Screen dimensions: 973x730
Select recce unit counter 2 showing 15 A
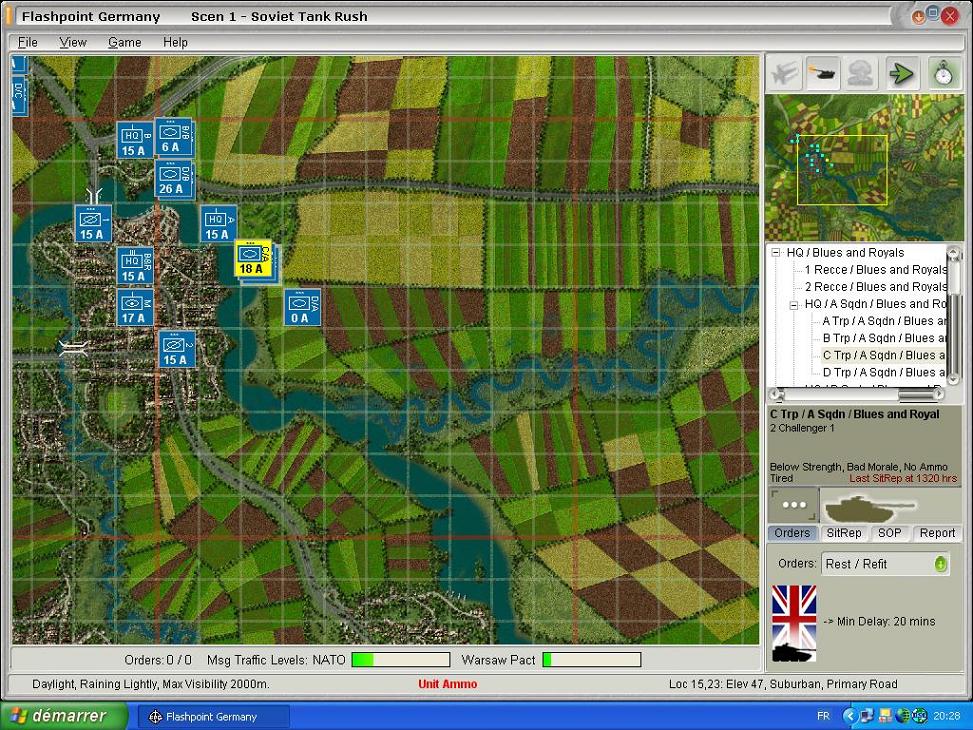[177, 349]
